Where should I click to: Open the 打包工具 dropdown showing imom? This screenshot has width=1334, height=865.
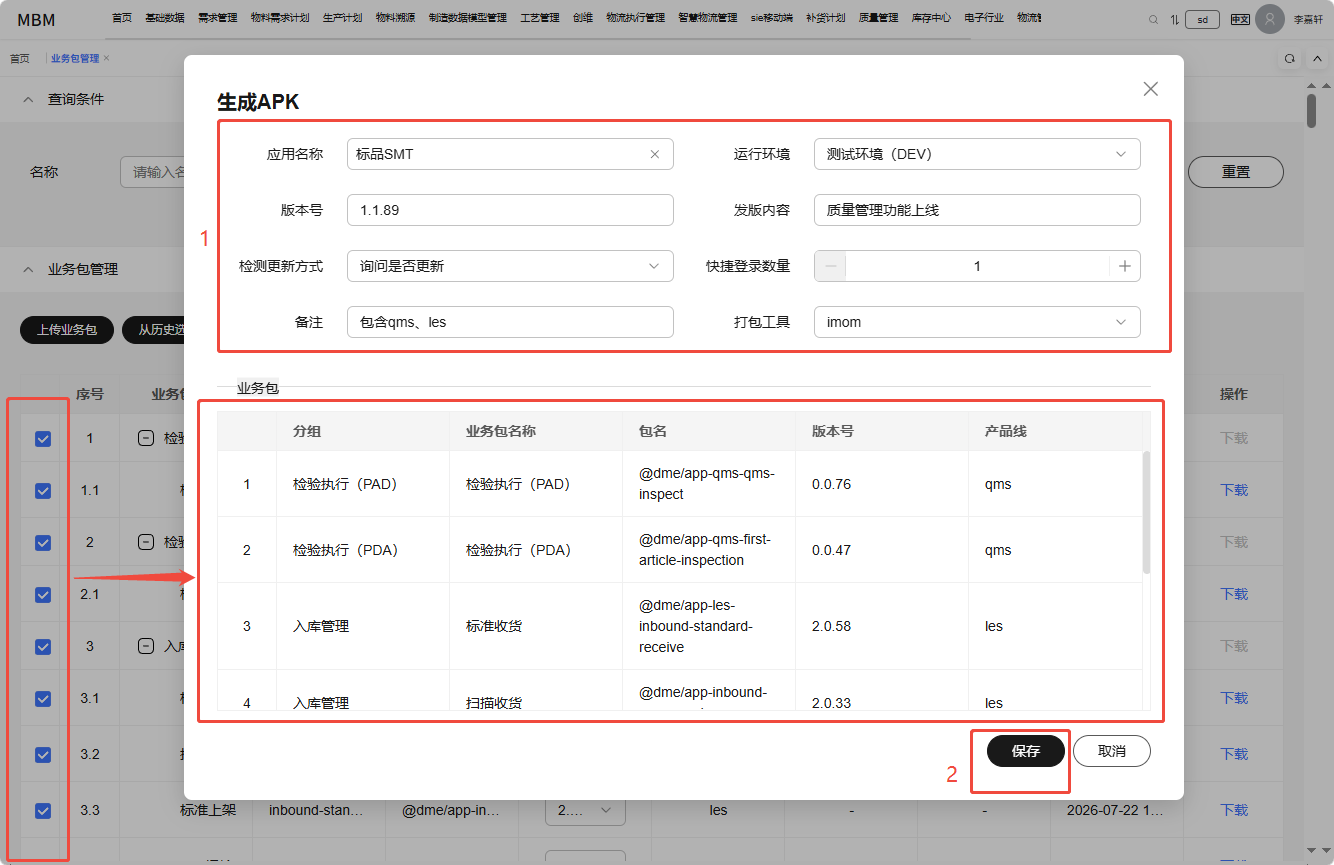[x=977, y=322]
